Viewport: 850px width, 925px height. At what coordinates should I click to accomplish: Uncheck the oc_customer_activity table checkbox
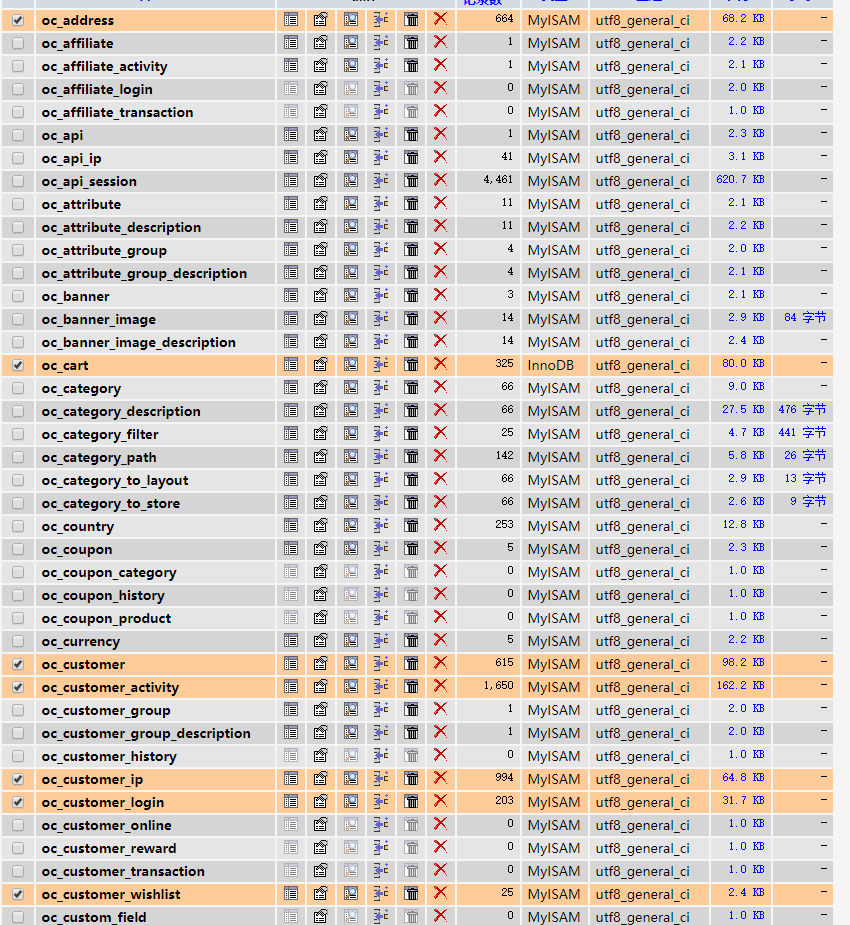click(18, 687)
